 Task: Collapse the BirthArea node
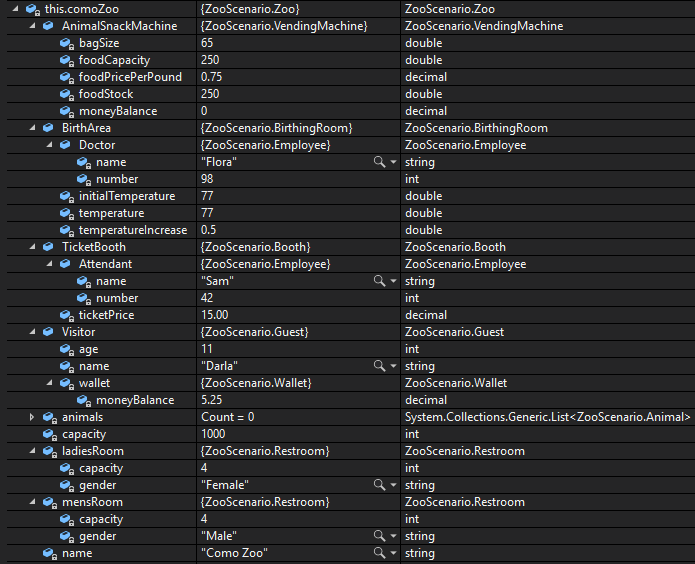[x=32, y=128]
